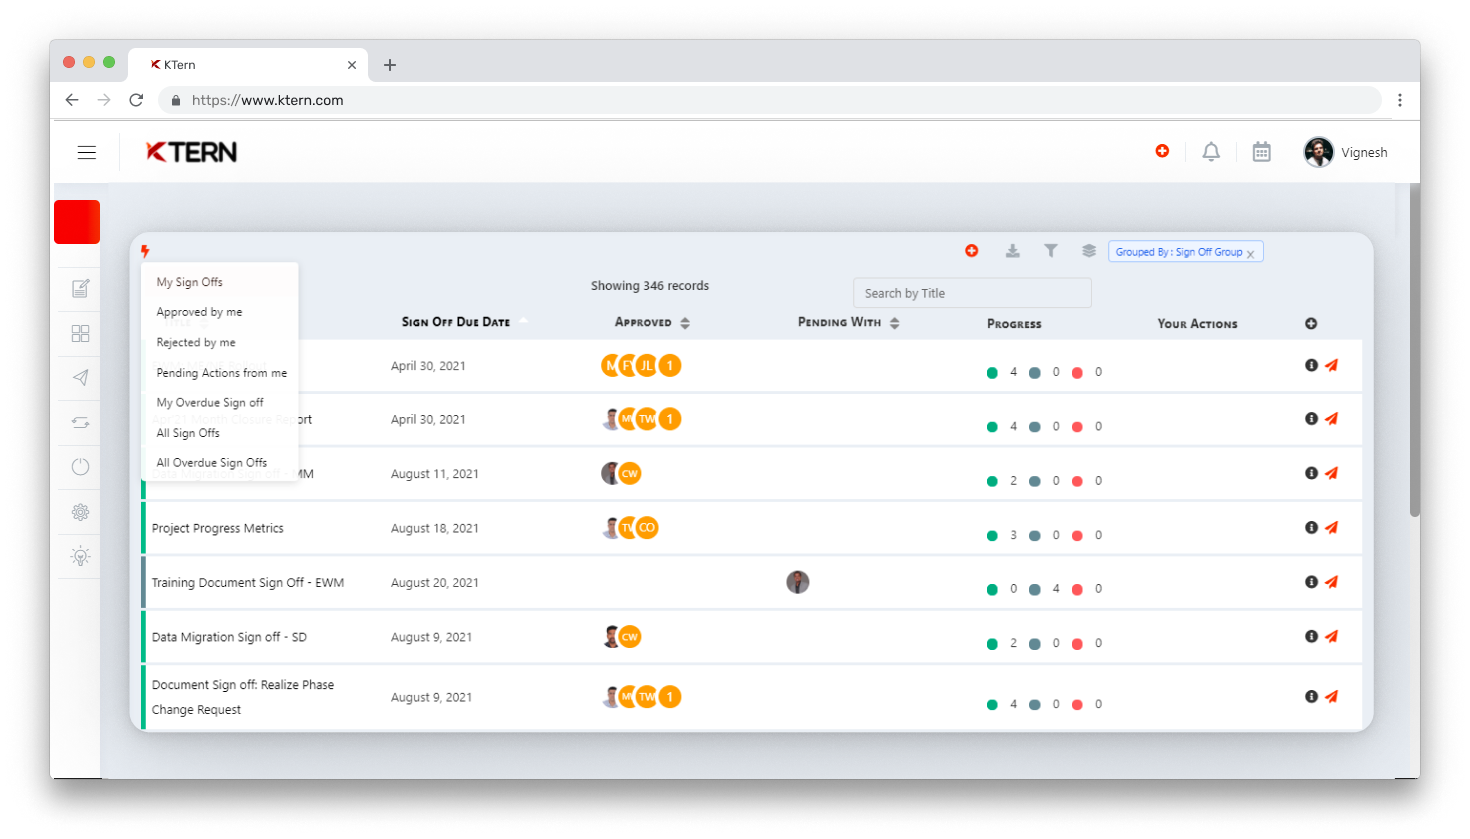
Task: Open the notifications bell
Action: tap(1211, 152)
